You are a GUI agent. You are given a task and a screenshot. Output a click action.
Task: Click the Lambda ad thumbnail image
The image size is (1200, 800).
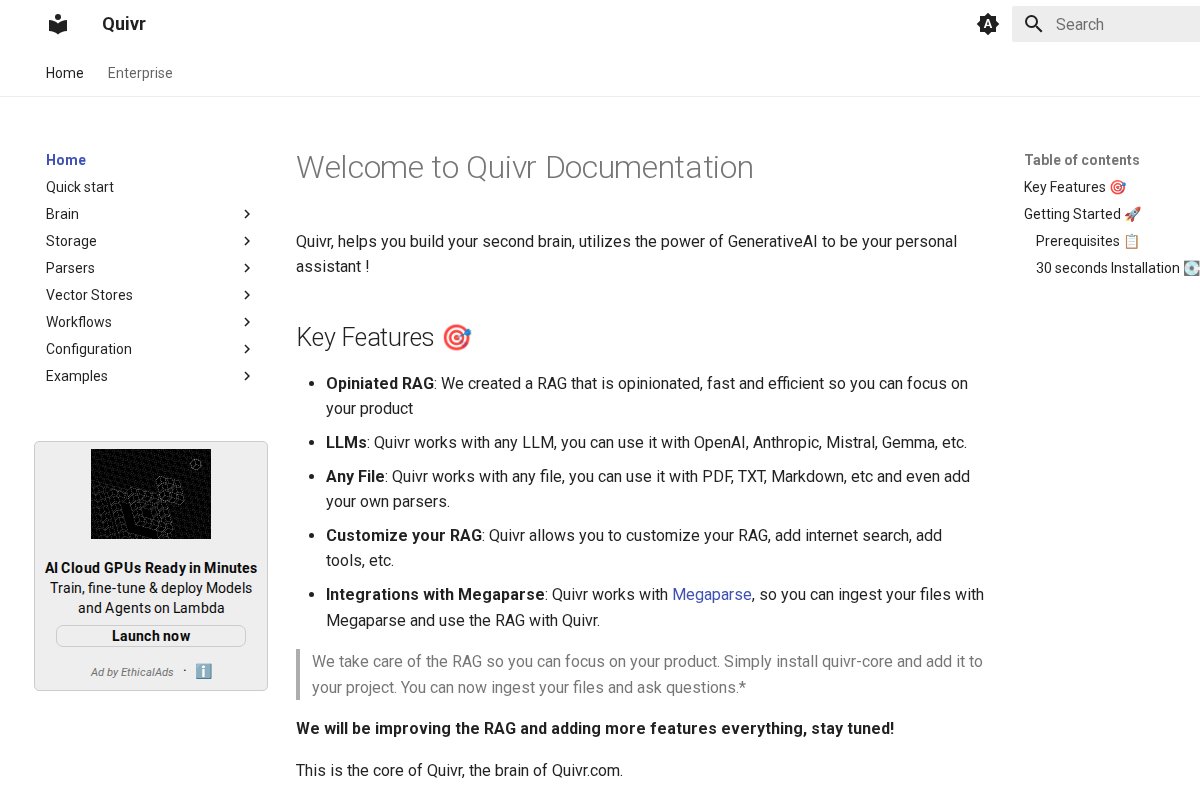point(151,494)
